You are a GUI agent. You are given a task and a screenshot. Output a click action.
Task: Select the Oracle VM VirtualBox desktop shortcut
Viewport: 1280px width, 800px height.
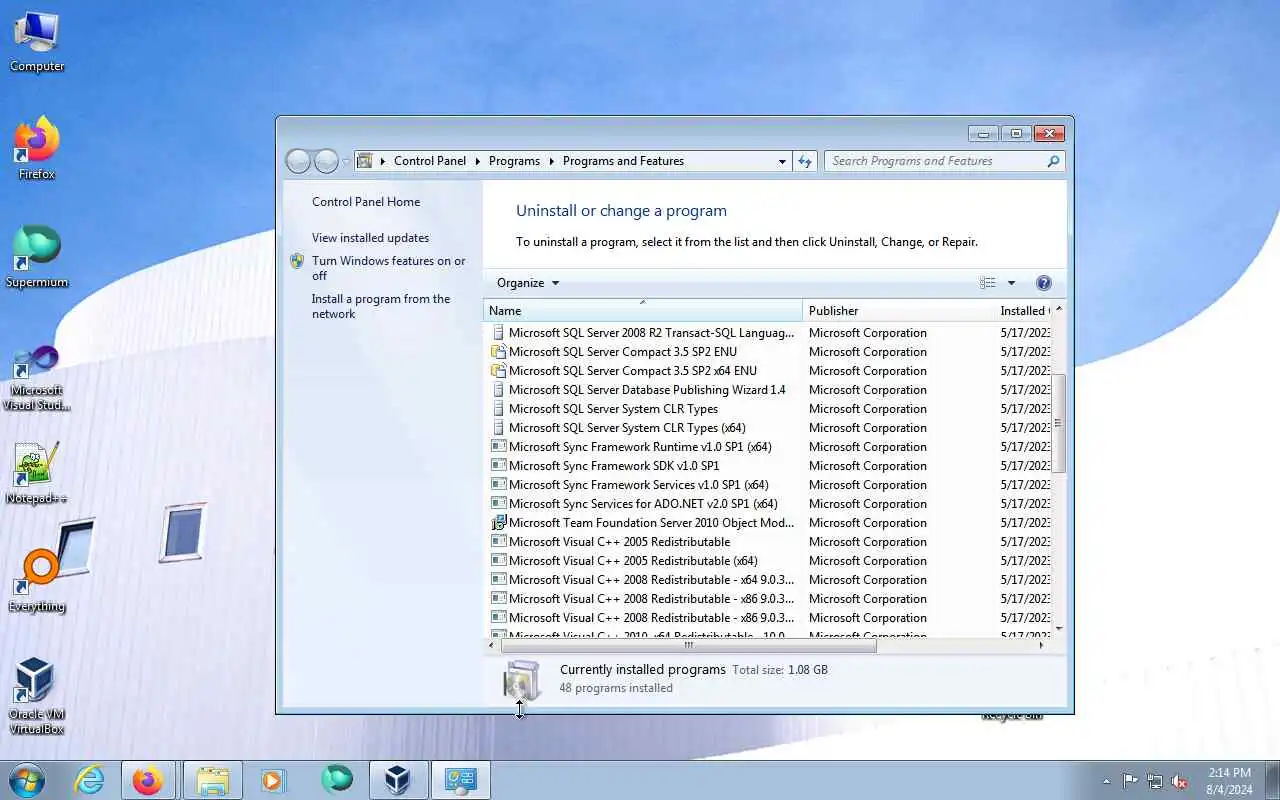[x=37, y=696]
